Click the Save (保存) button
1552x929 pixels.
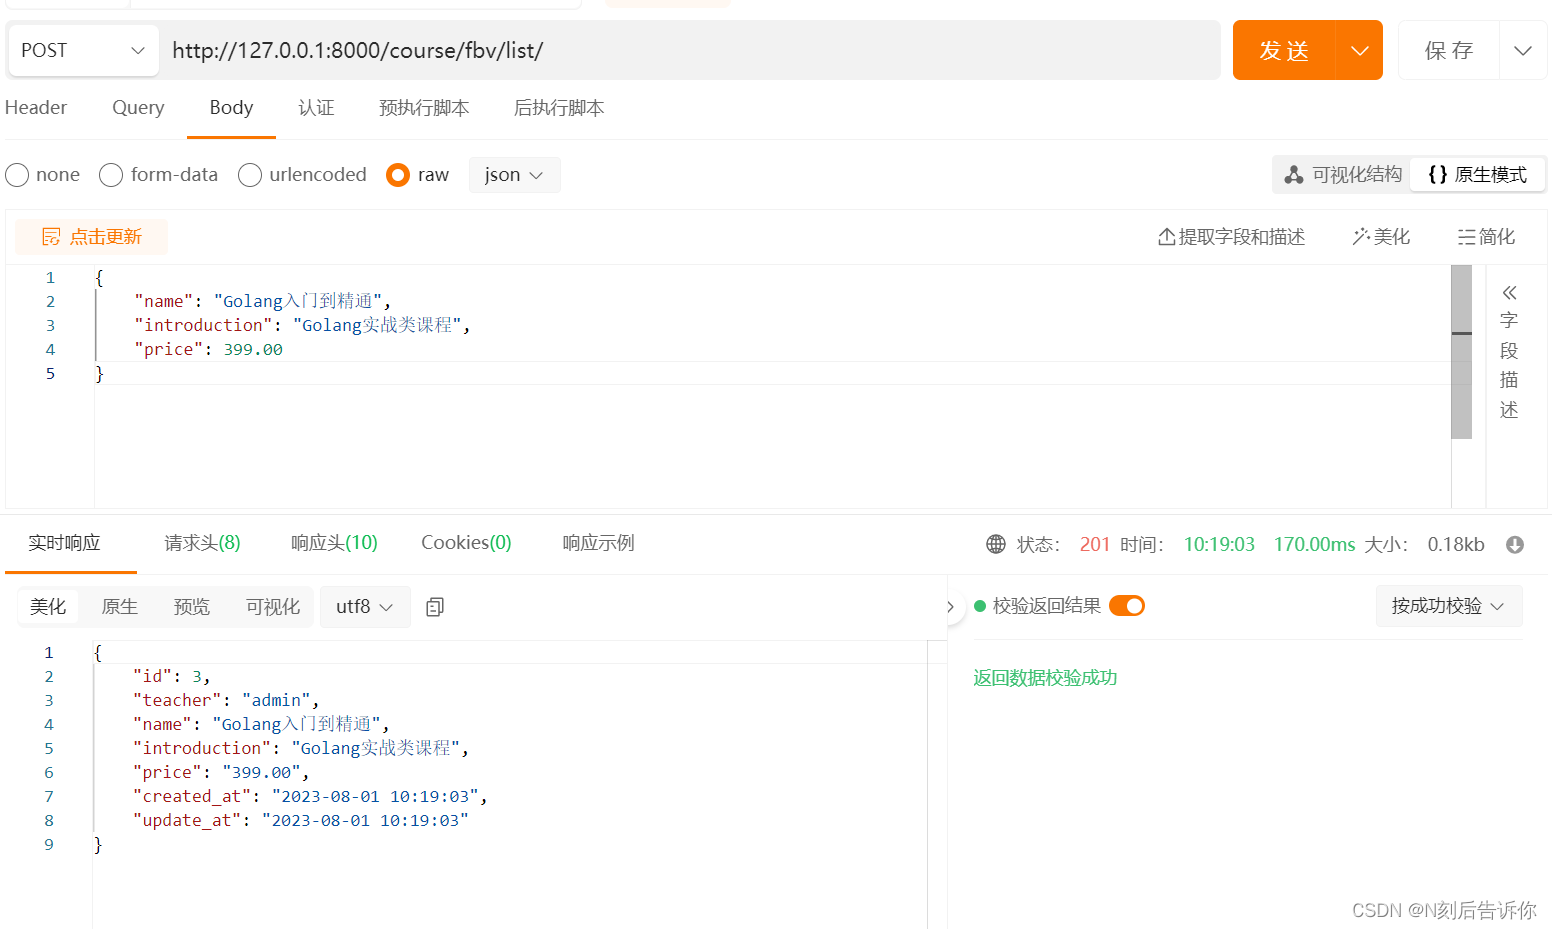1449,50
